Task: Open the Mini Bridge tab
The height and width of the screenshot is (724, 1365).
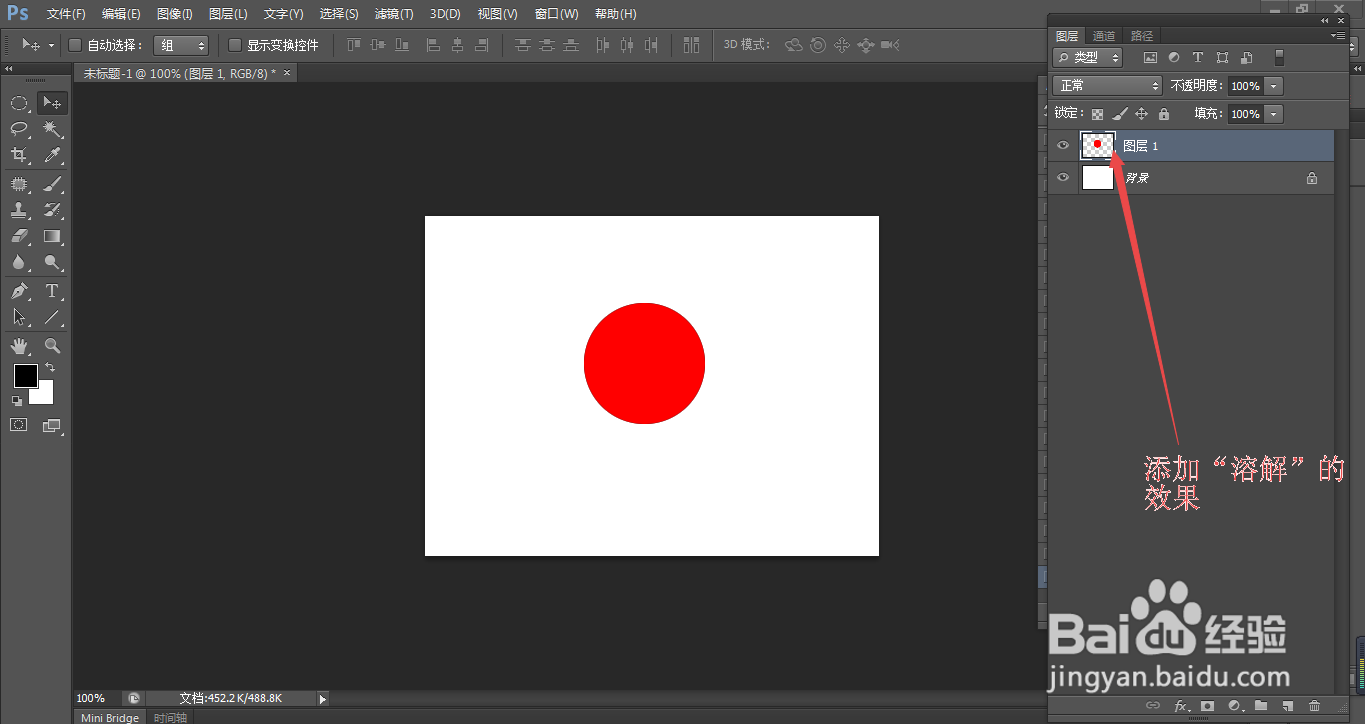Action: [x=110, y=717]
